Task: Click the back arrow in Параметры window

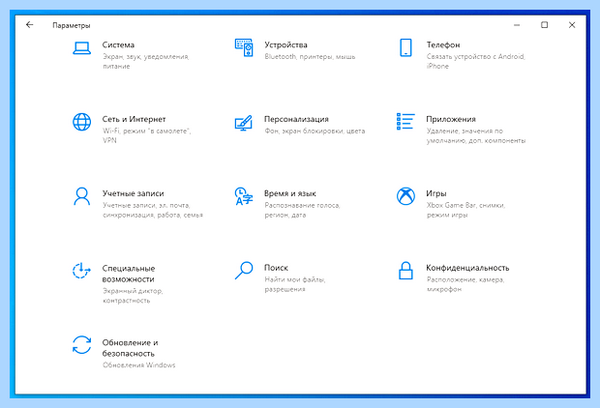Action: pyautogui.click(x=29, y=25)
